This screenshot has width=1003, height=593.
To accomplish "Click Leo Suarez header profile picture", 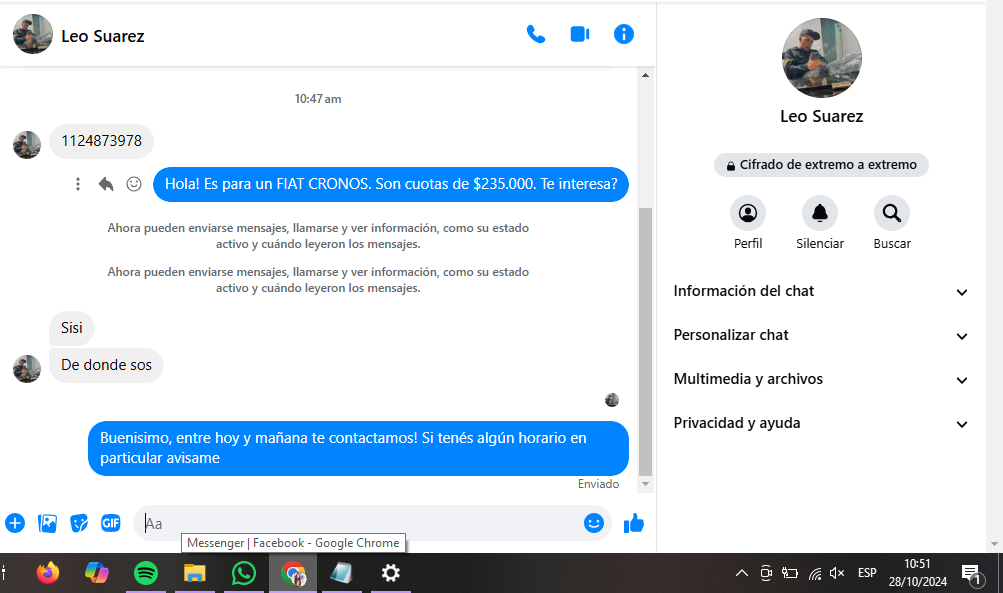I will coord(33,34).
